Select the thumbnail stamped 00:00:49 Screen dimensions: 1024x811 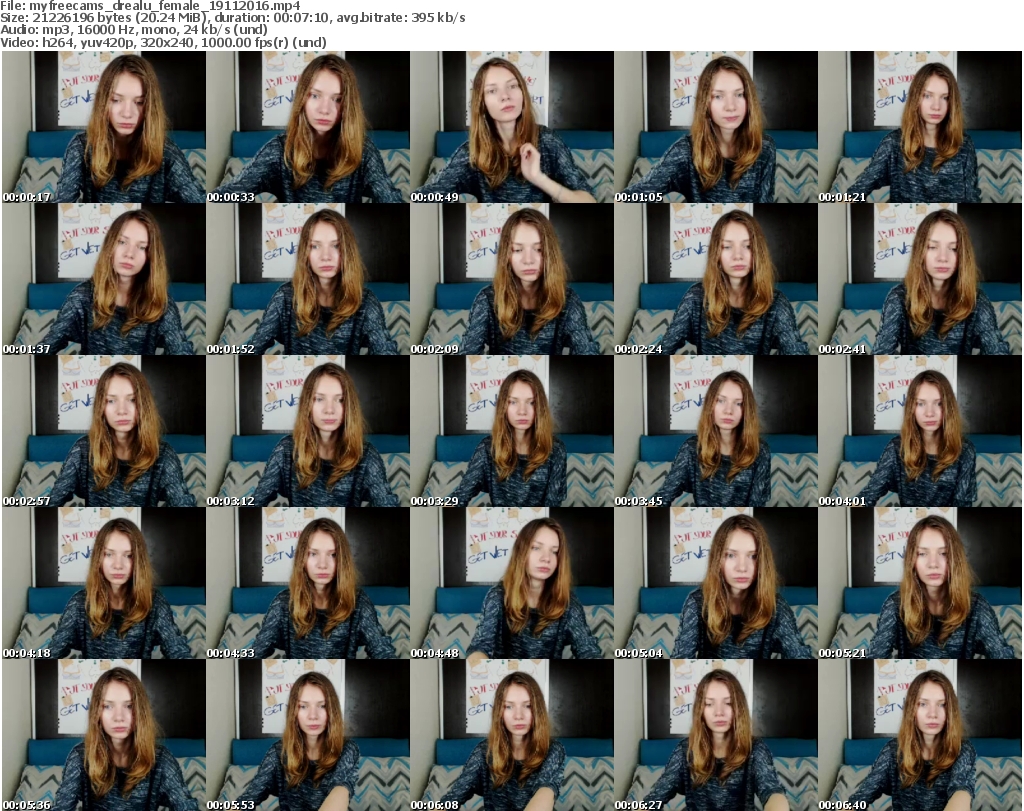pyautogui.click(x=512, y=127)
